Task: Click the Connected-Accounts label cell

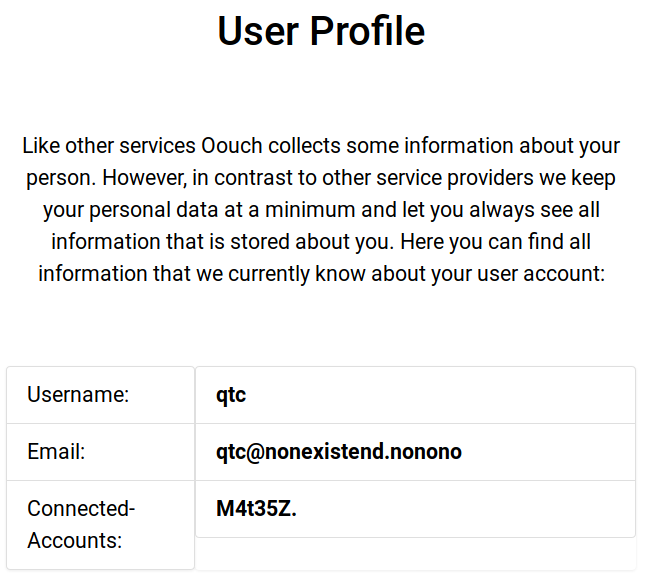Action: 100,524
